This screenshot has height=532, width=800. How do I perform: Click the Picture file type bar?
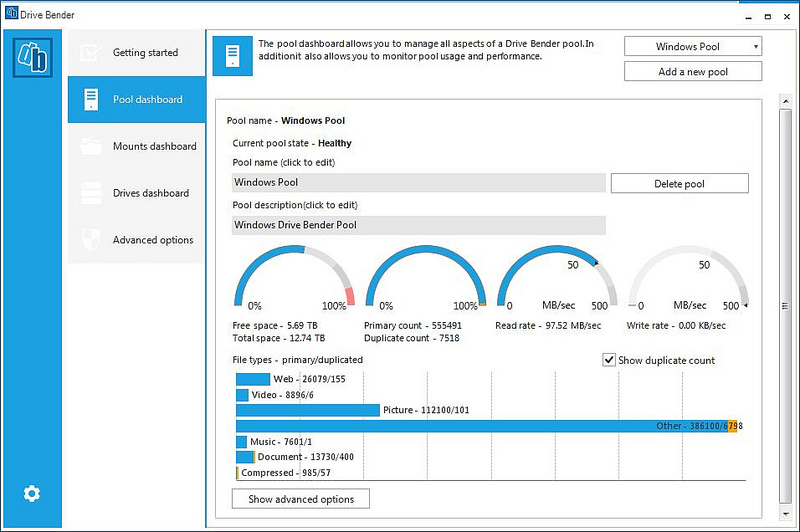pos(308,410)
